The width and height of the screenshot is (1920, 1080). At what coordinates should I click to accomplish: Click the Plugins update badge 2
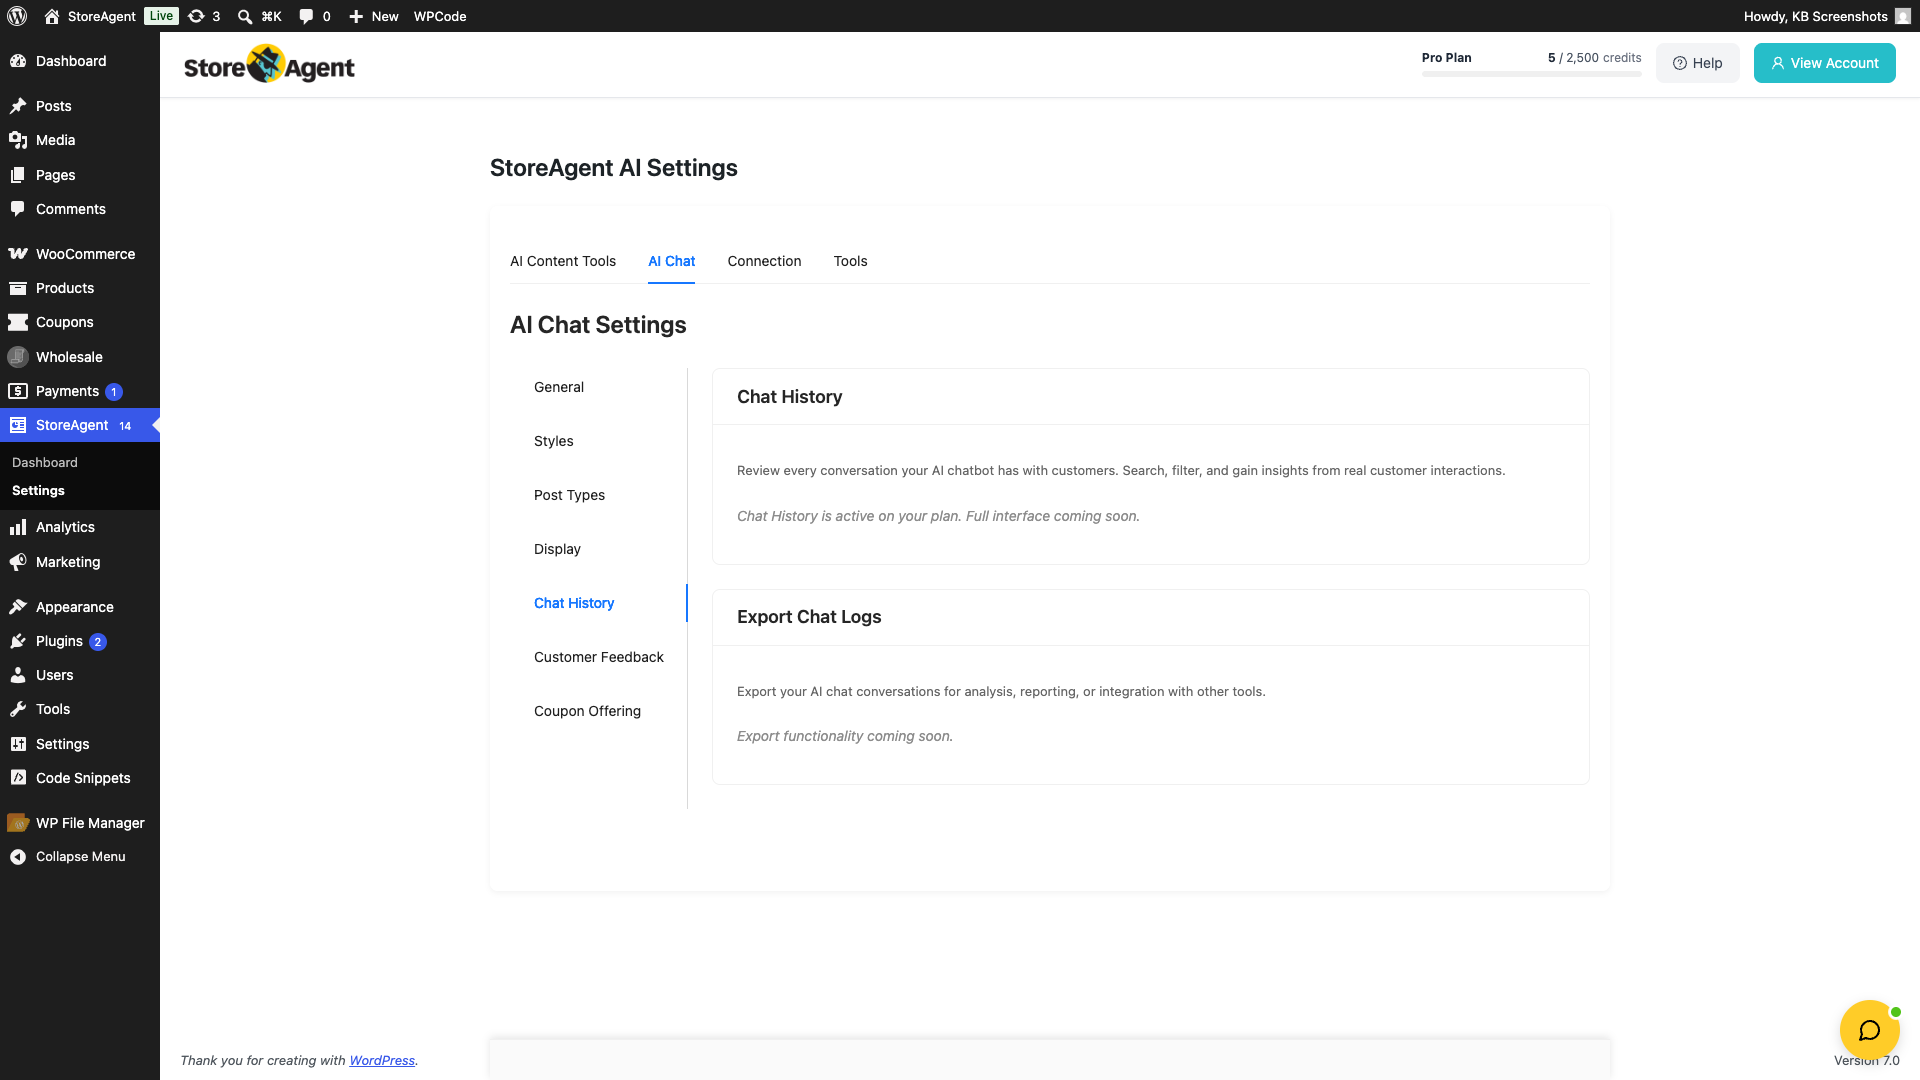(x=98, y=642)
